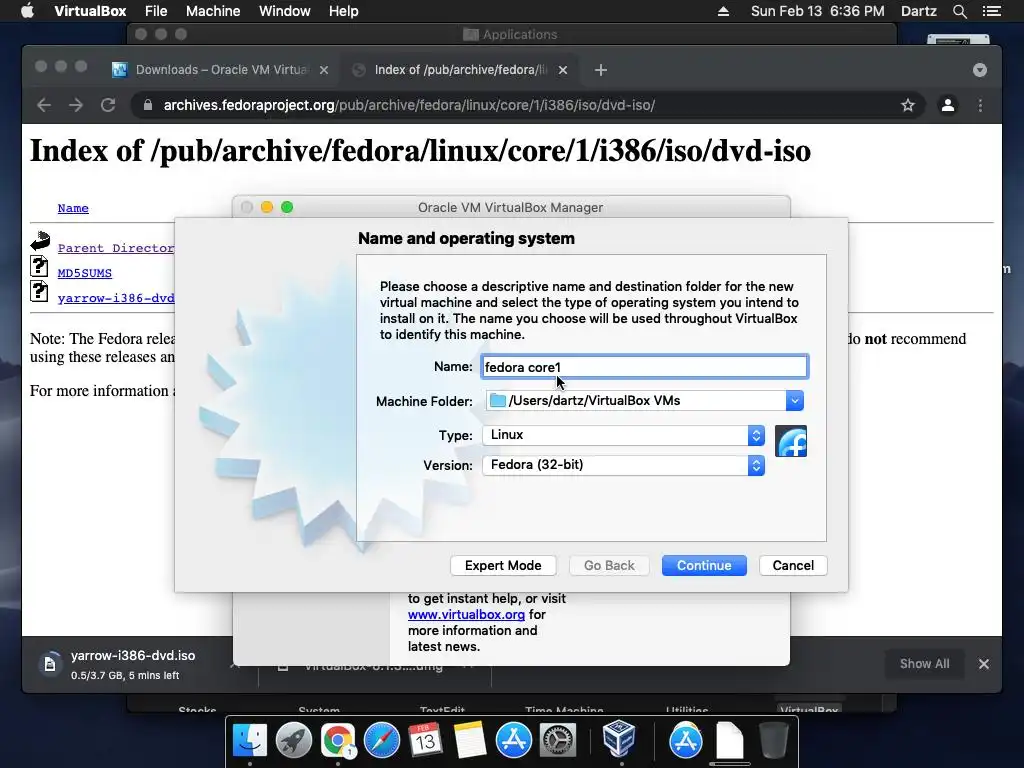Viewport: 1024px width, 768px height.
Task: Open VirtualBox from the dock
Action: click(618, 739)
